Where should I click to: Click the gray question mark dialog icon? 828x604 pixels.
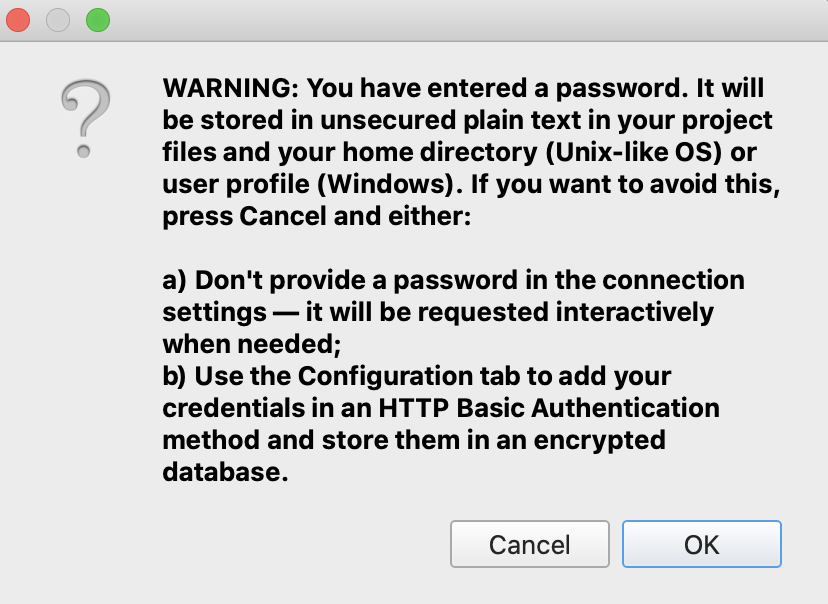click(86, 119)
